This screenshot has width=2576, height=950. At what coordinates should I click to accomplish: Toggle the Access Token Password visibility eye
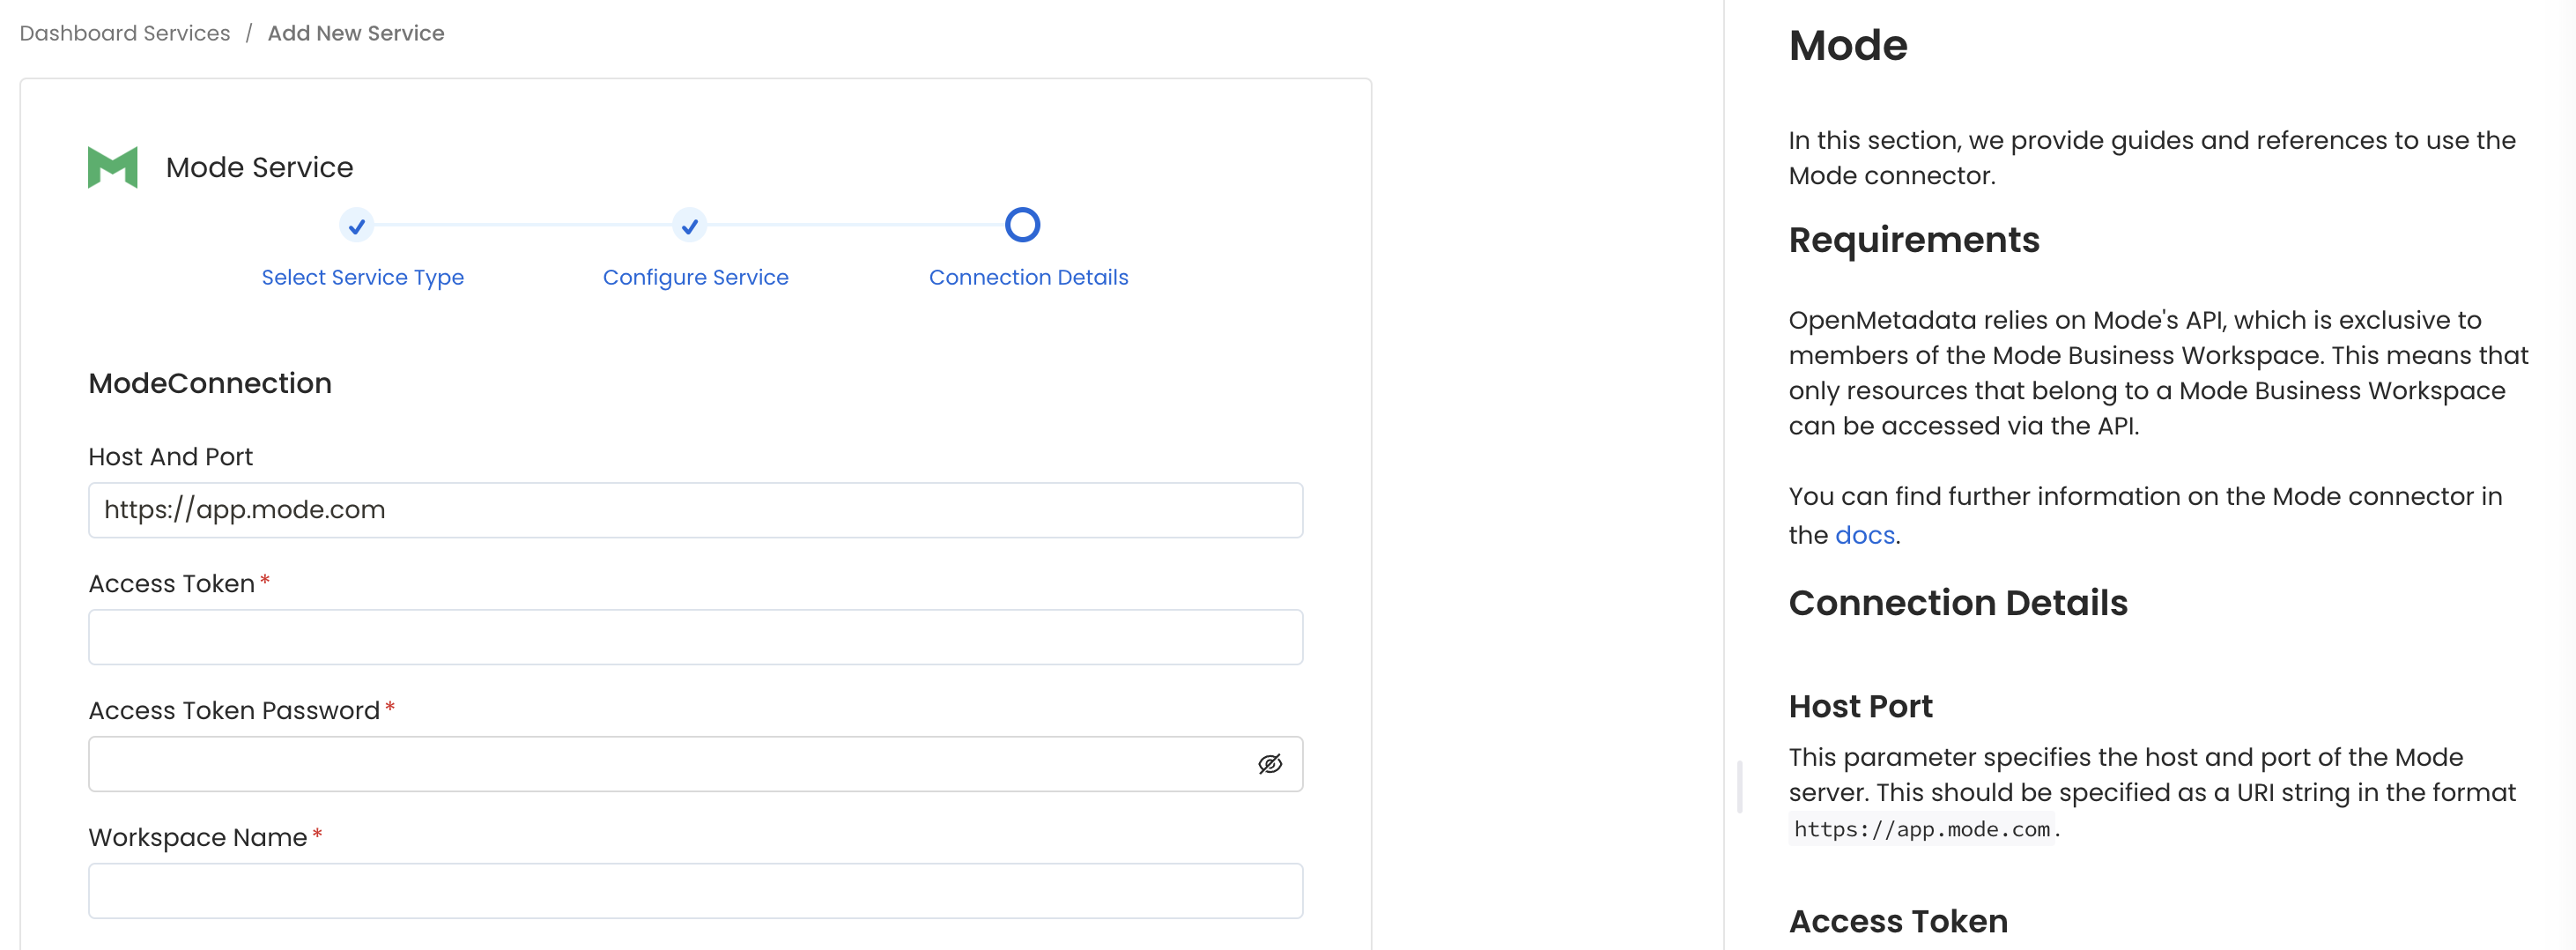pyautogui.click(x=1269, y=763)
